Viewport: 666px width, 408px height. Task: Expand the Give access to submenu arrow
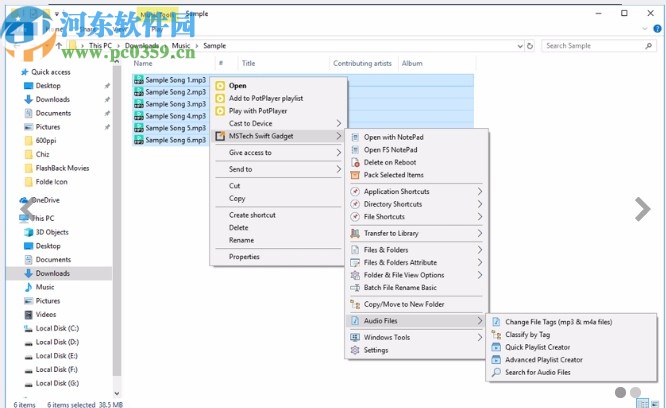339,152
